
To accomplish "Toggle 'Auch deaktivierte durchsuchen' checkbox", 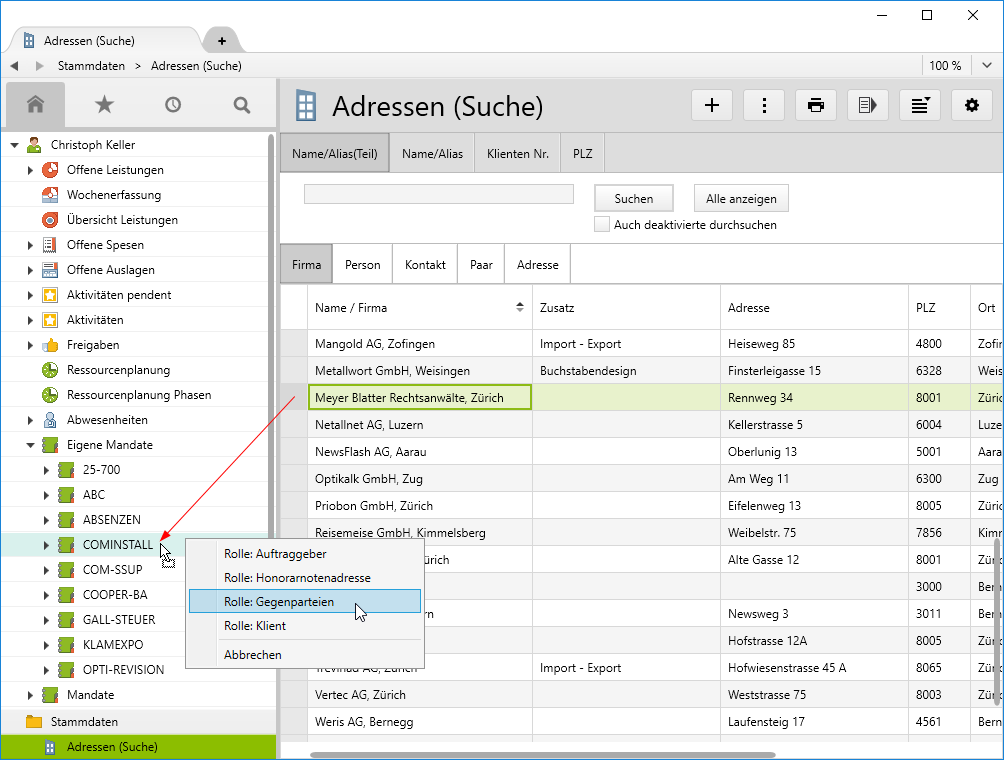I will click(x=602, y=225).
